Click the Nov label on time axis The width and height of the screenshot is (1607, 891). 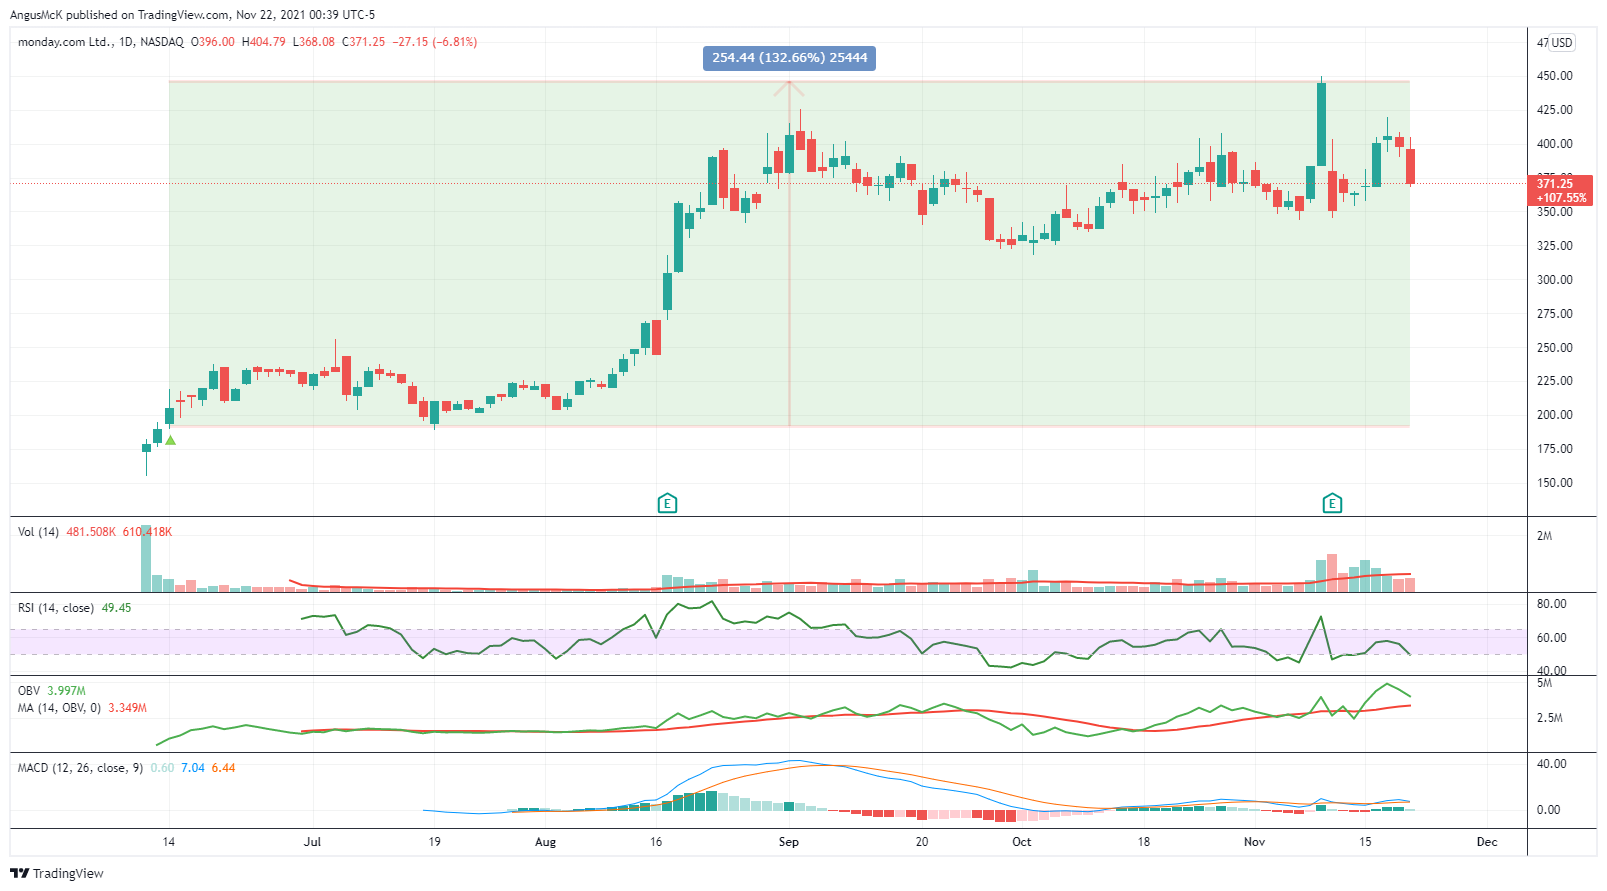1254,842
